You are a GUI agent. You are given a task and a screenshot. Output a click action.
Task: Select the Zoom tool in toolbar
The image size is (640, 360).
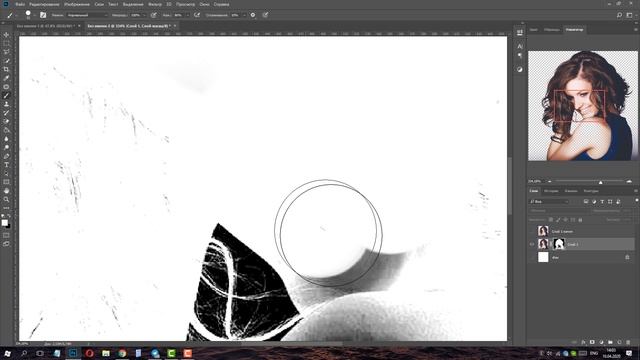(6, 200)
